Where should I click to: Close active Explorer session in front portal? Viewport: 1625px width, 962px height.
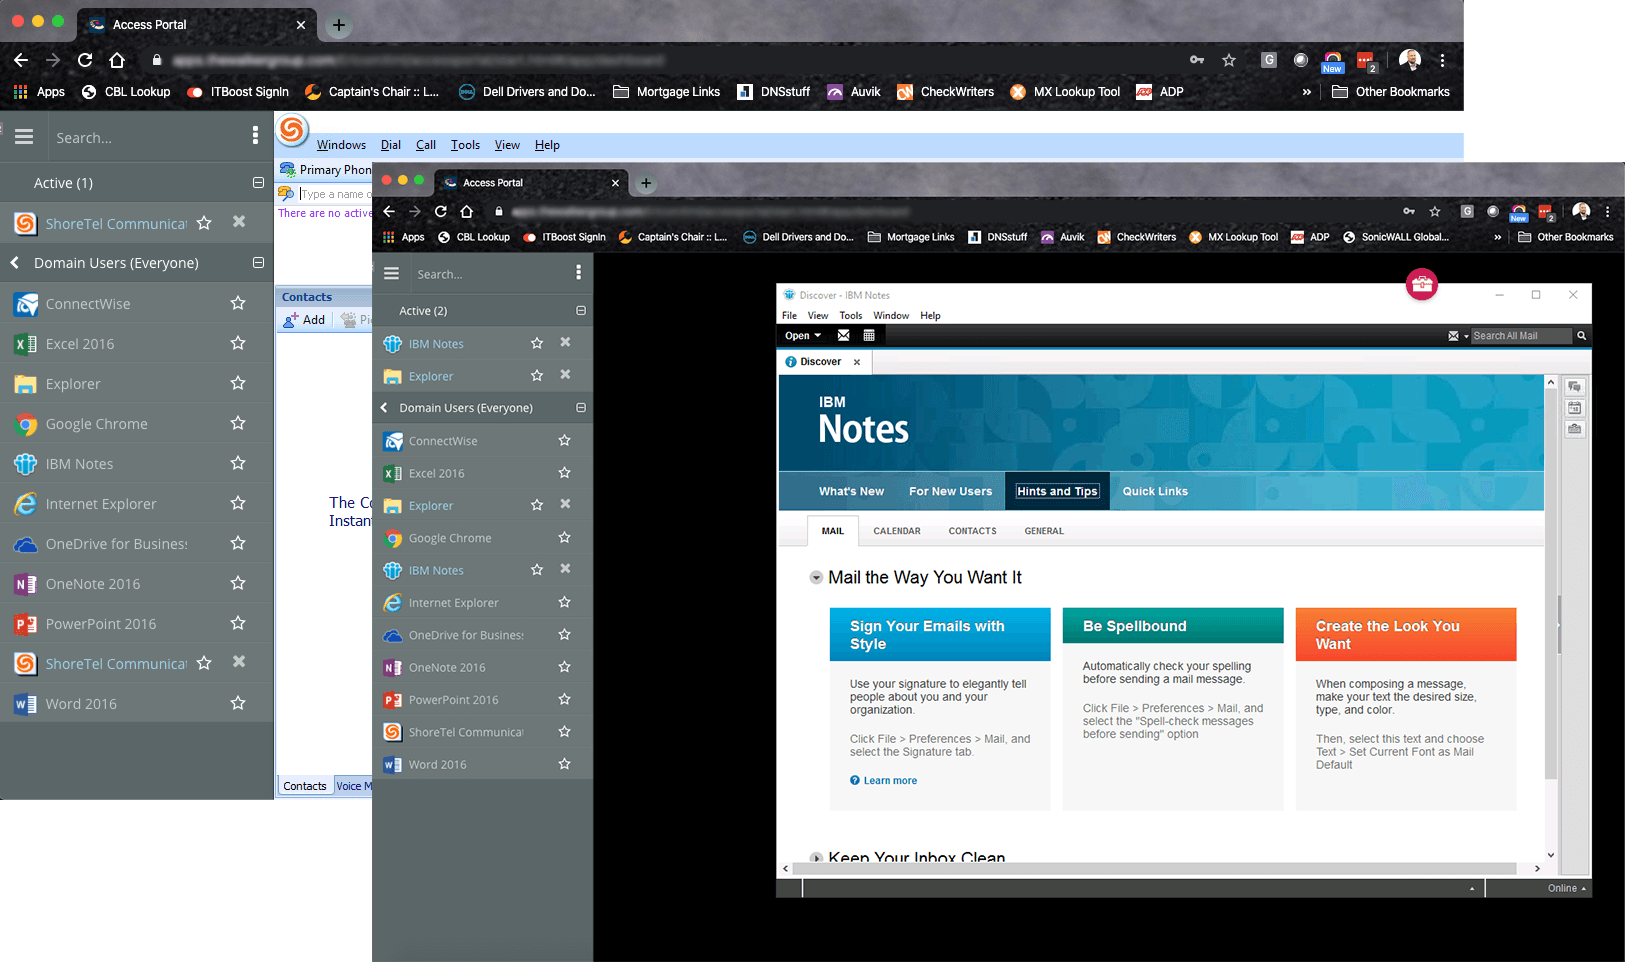(565, 375)
